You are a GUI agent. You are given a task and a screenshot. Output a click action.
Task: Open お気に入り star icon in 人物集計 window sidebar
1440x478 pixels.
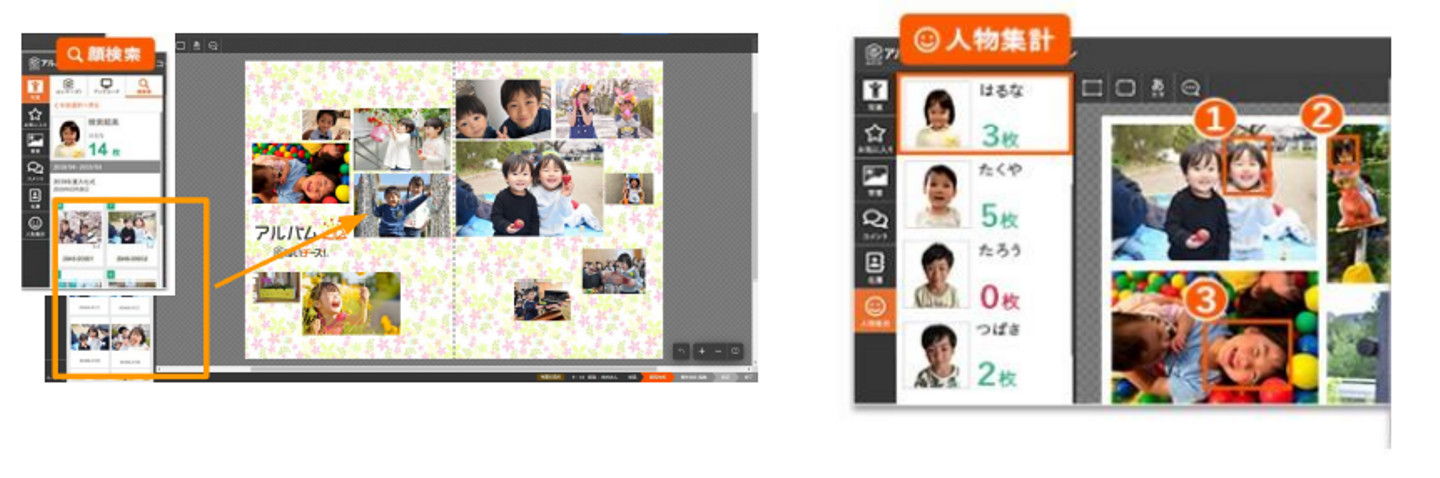pyautogui.click(x=875, y=136)
